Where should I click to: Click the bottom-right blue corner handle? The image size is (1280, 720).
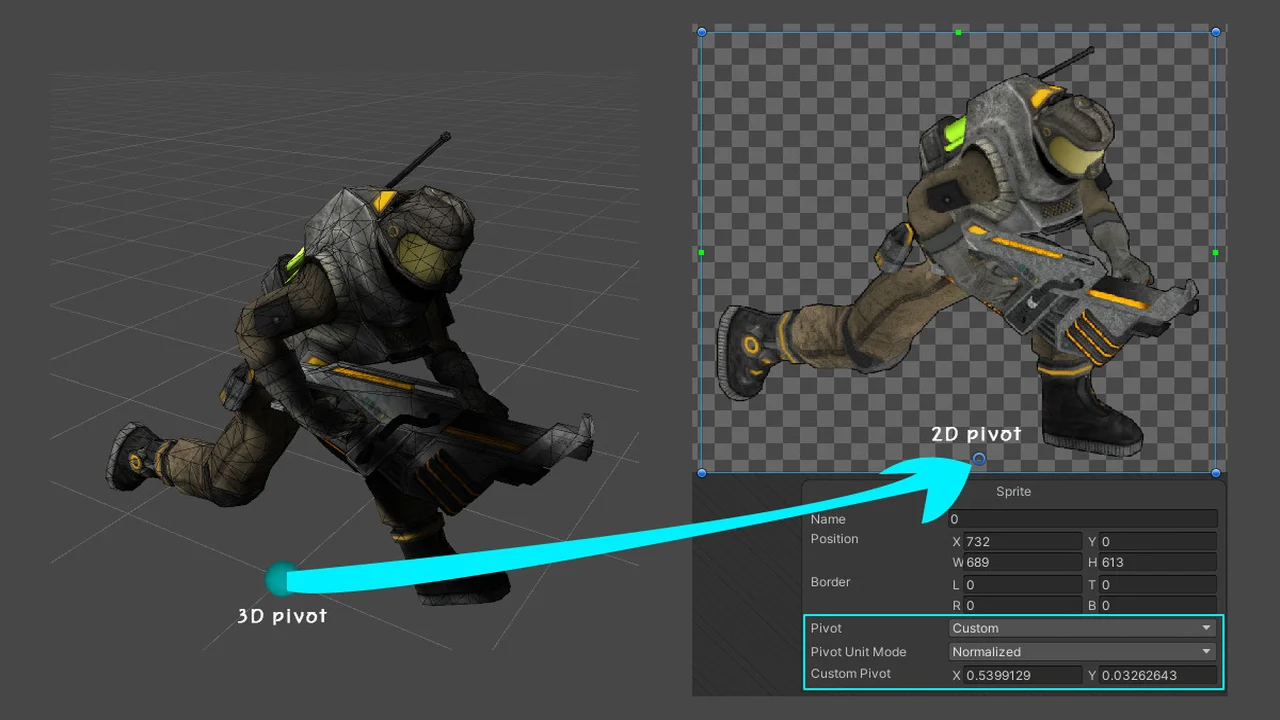click(x=1216, y=472)
